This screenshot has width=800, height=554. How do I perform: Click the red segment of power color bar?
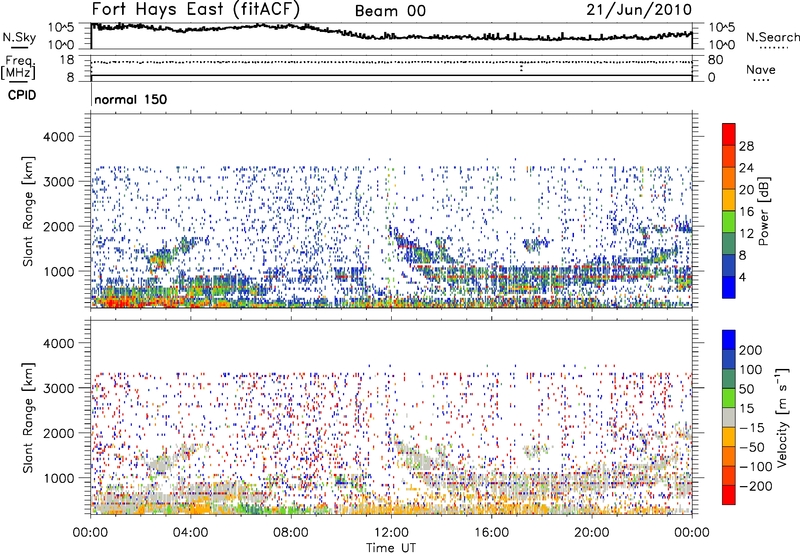(x=729, y=134)
